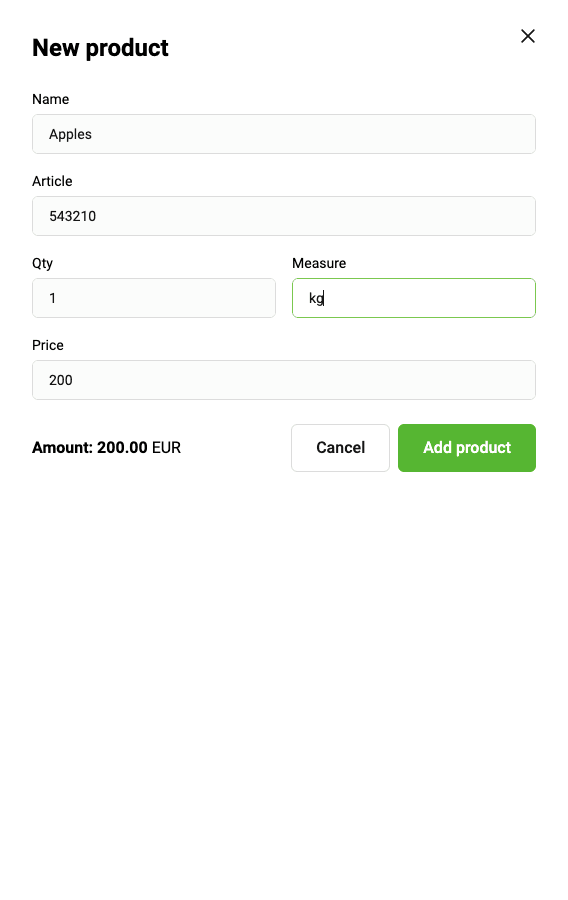Image resolution: width=568 pixels, height=900 pixels.
Task: Click the Article field label
Action: tap(52, 181)
